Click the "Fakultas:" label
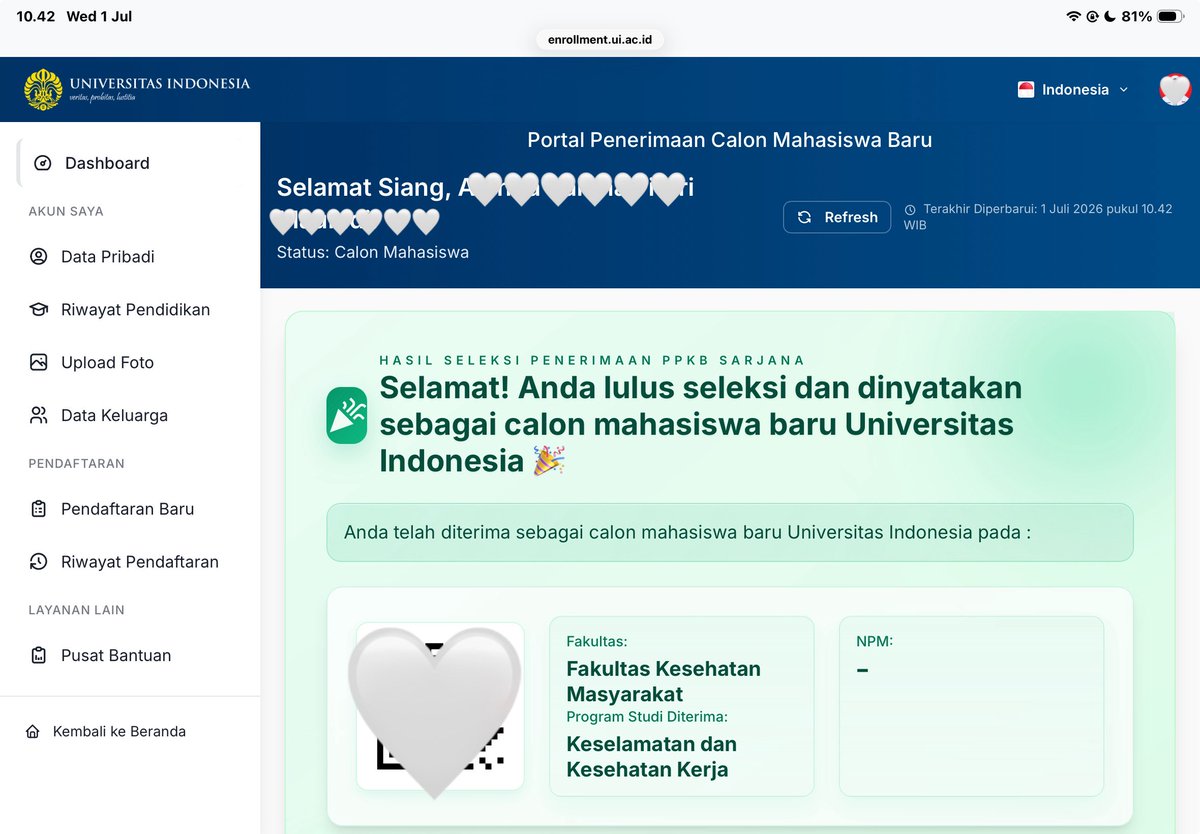This screenshot has height=834, width=1200. point(597,641)
